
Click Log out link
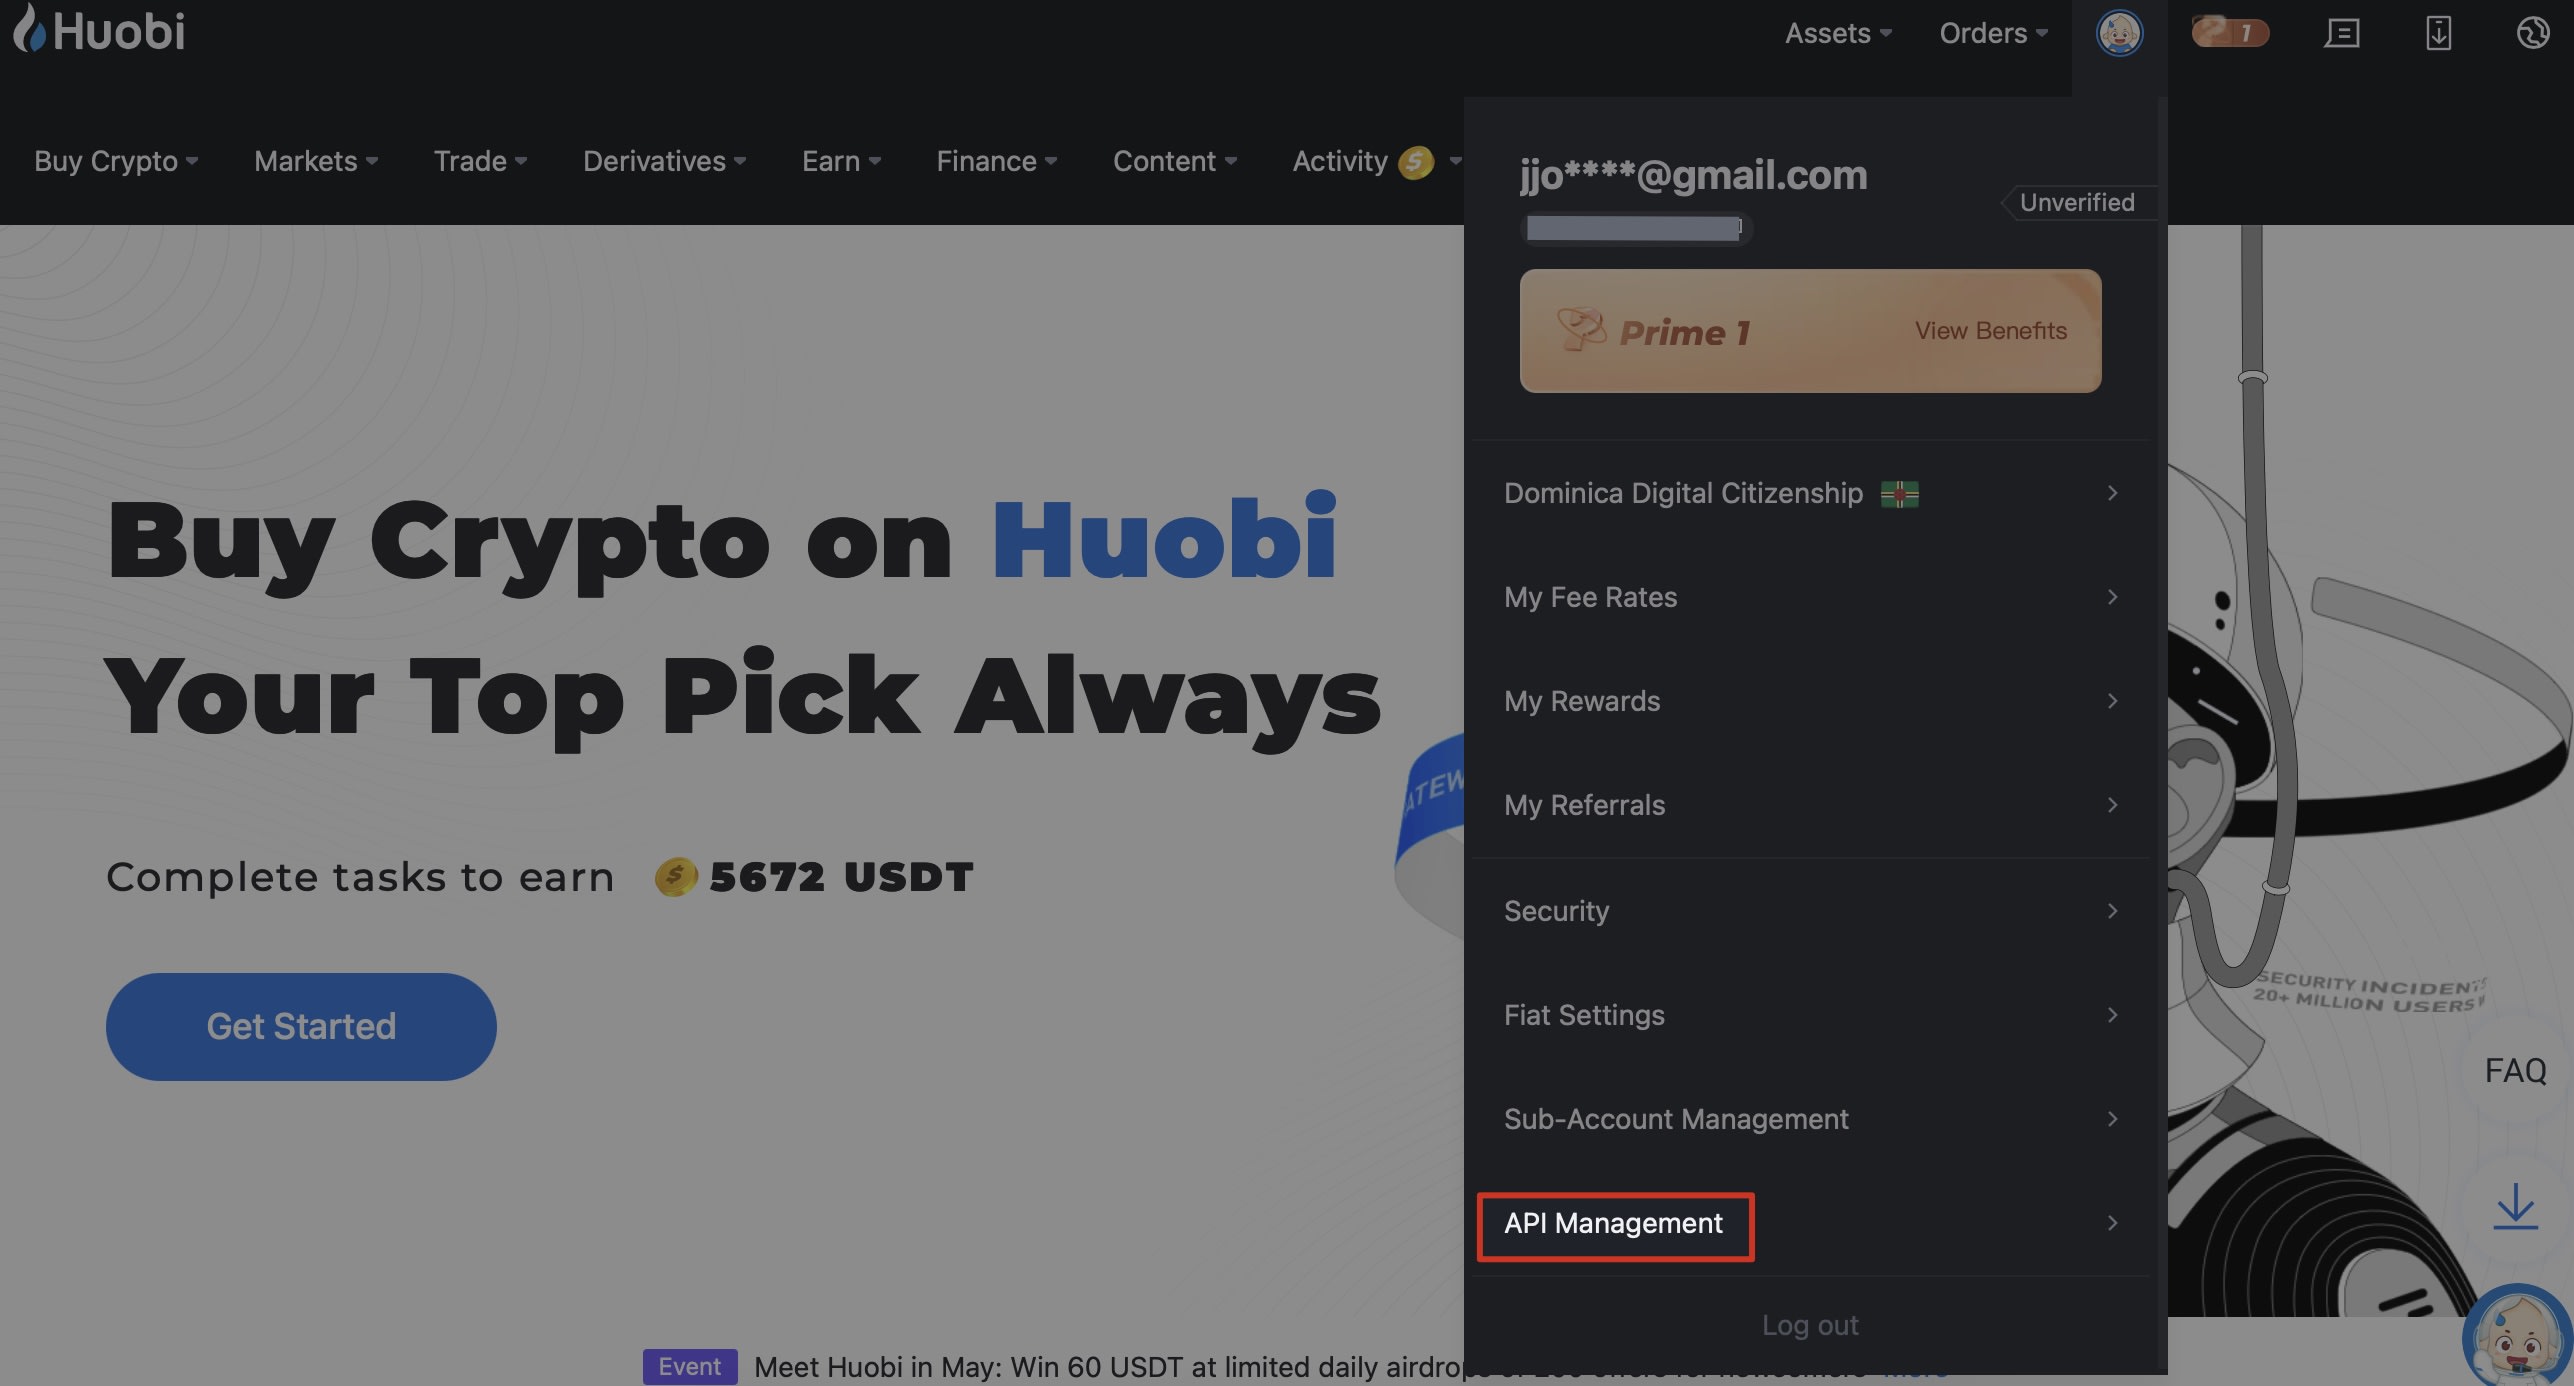(x=1810, y=1325)
